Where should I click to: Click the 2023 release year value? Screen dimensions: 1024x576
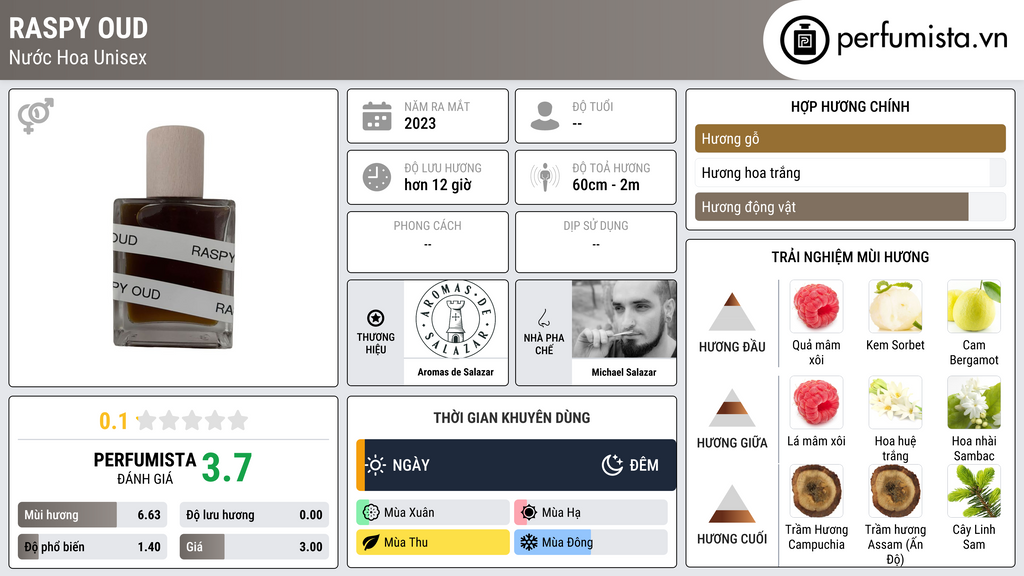tap(420, 123)
